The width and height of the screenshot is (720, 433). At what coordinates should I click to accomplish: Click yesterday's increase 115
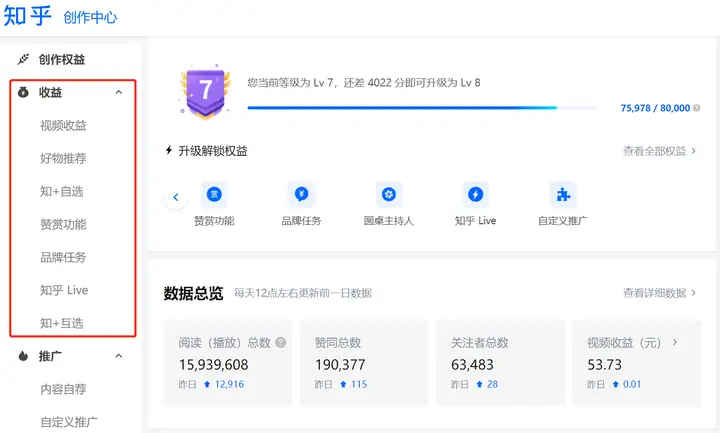point(359,384)
